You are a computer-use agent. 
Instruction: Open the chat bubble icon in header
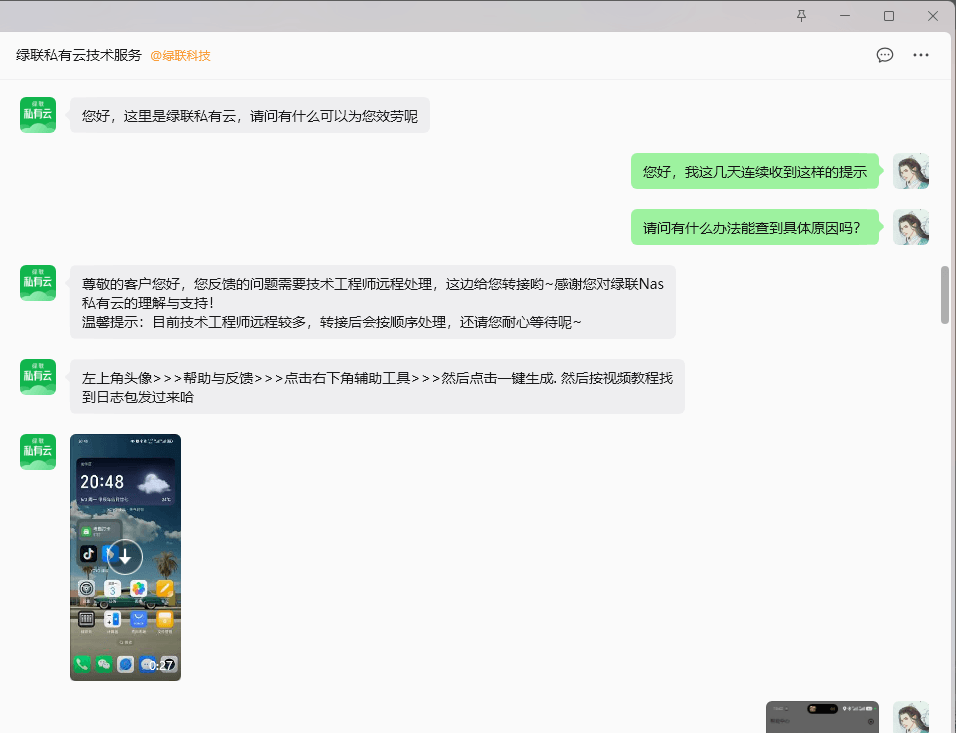885,55
